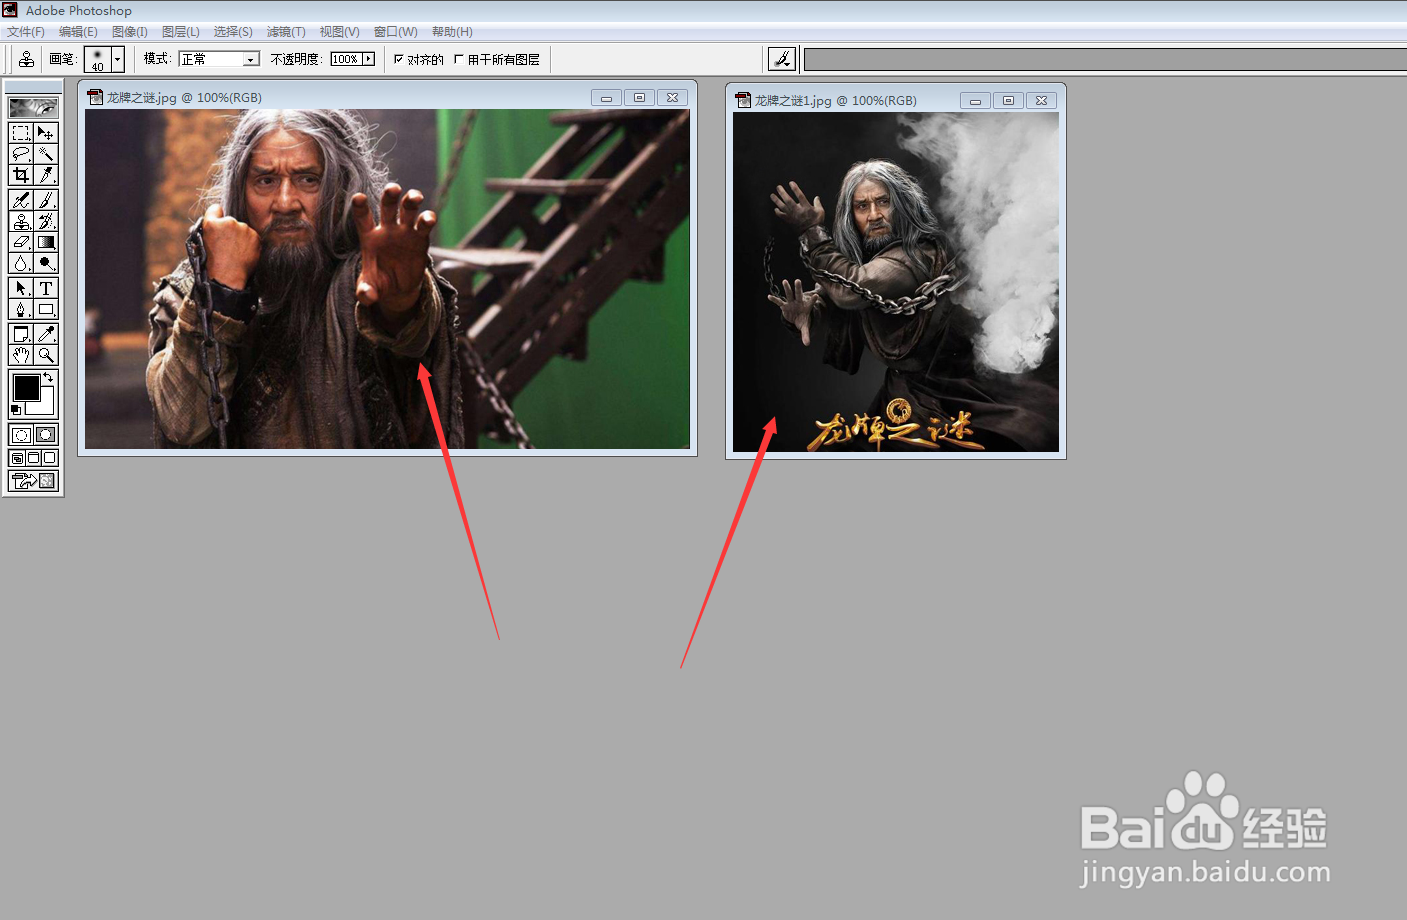Select the Rectangle shape tool
1407x920 pixels.
pos(46,309)
